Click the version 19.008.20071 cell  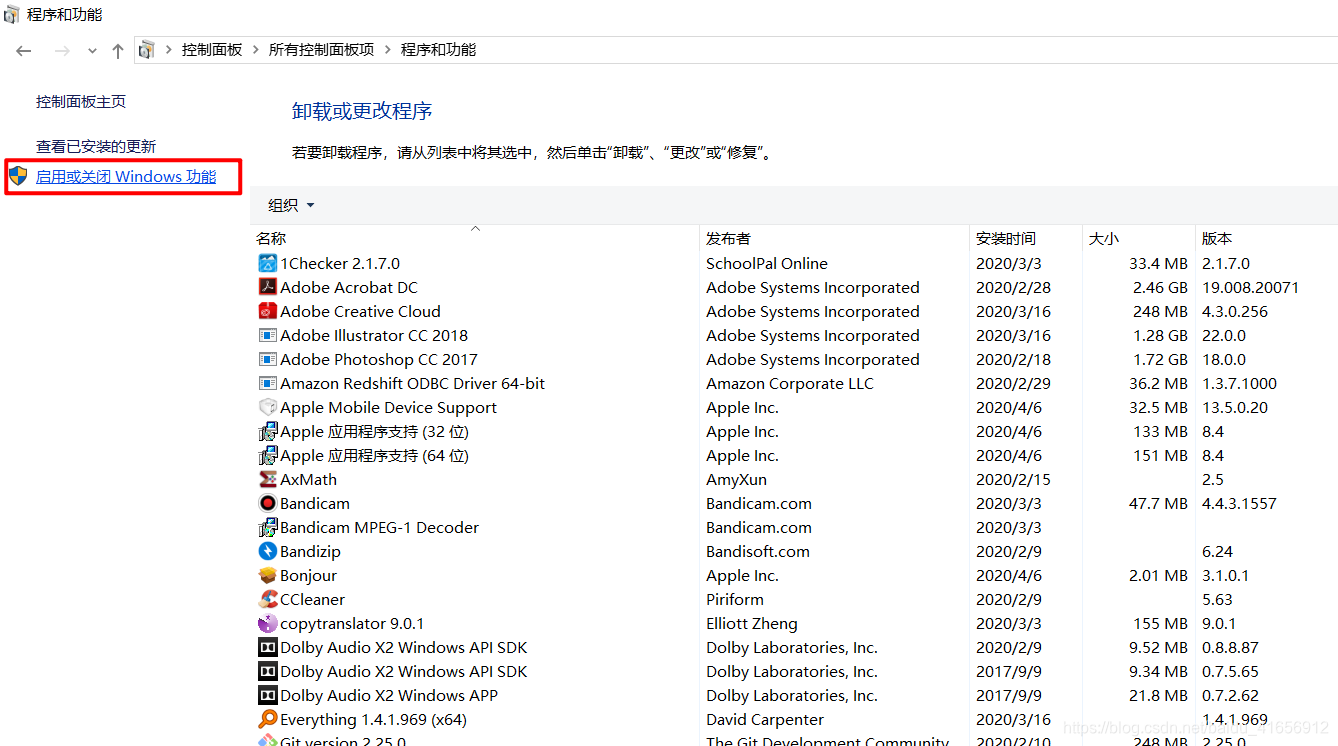(1250, 287)
